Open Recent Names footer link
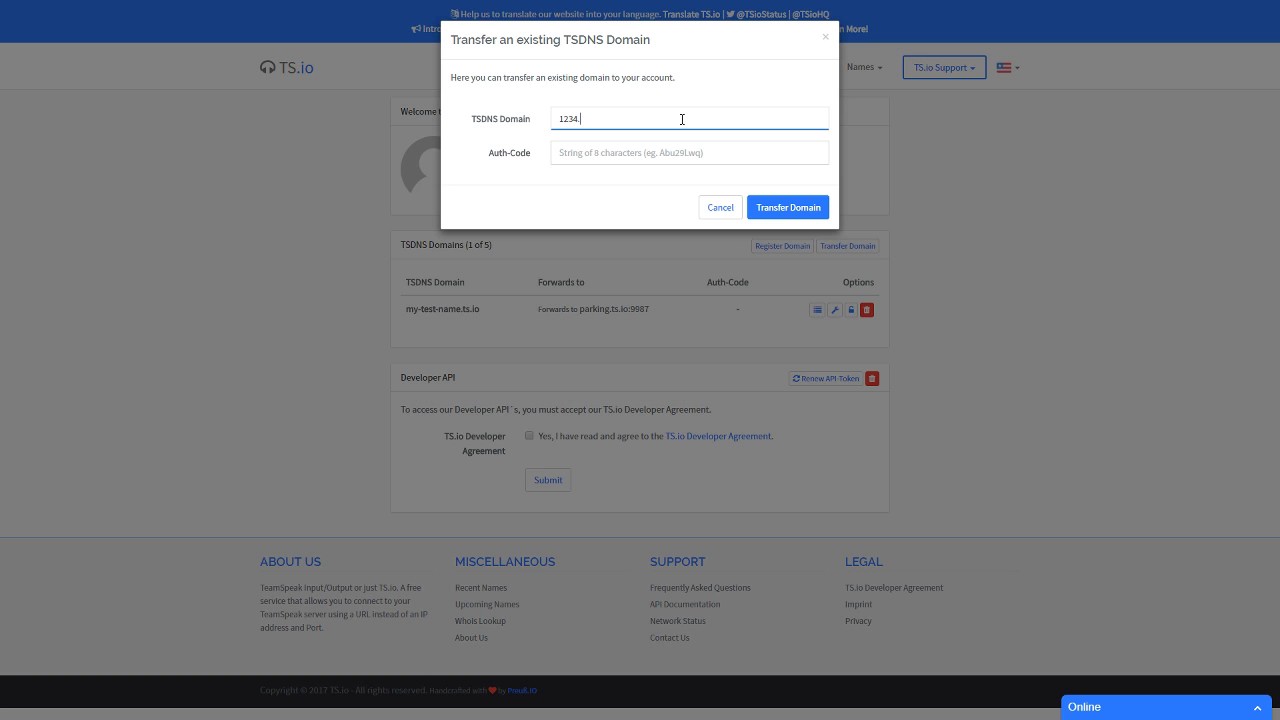 481,588
